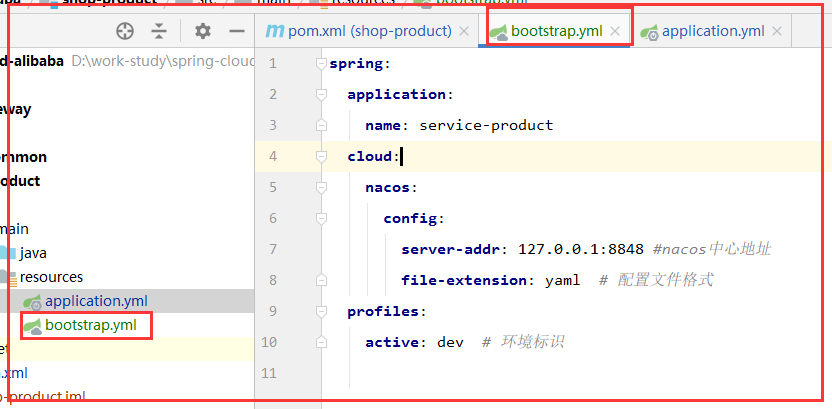Click application.yml file icon in tree
832x409 pixels.
click(x=32, y=301)
